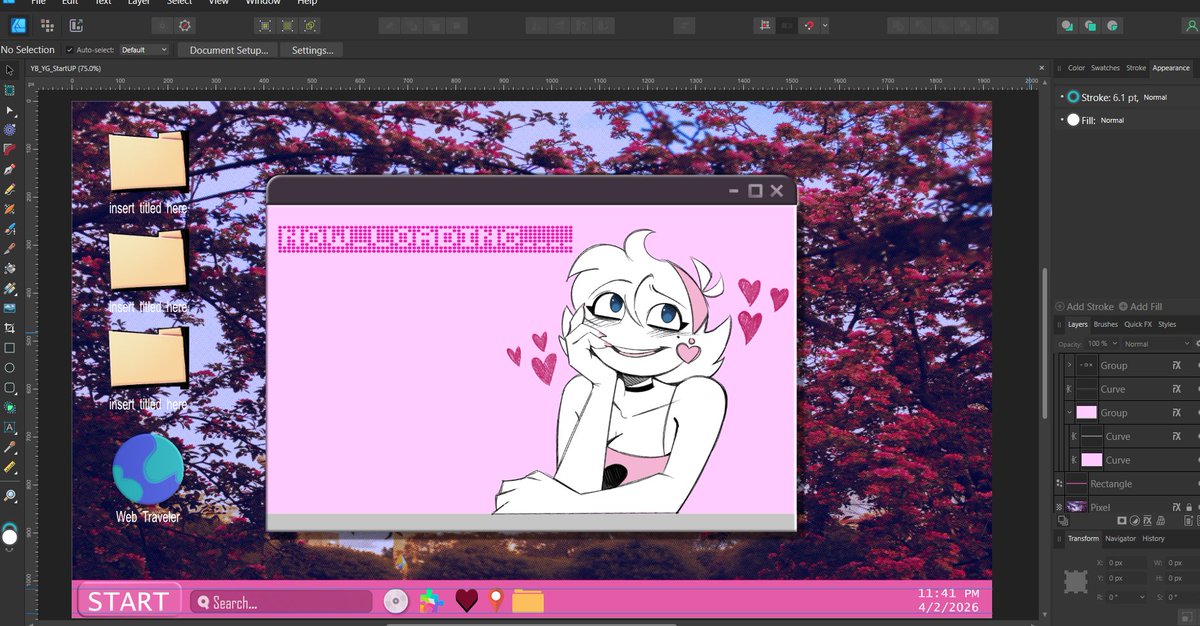Open the layer blend mode Normal dropdown
Image resolution: width=1200 pixels, height=626 pixels.
pos(1157,344)
